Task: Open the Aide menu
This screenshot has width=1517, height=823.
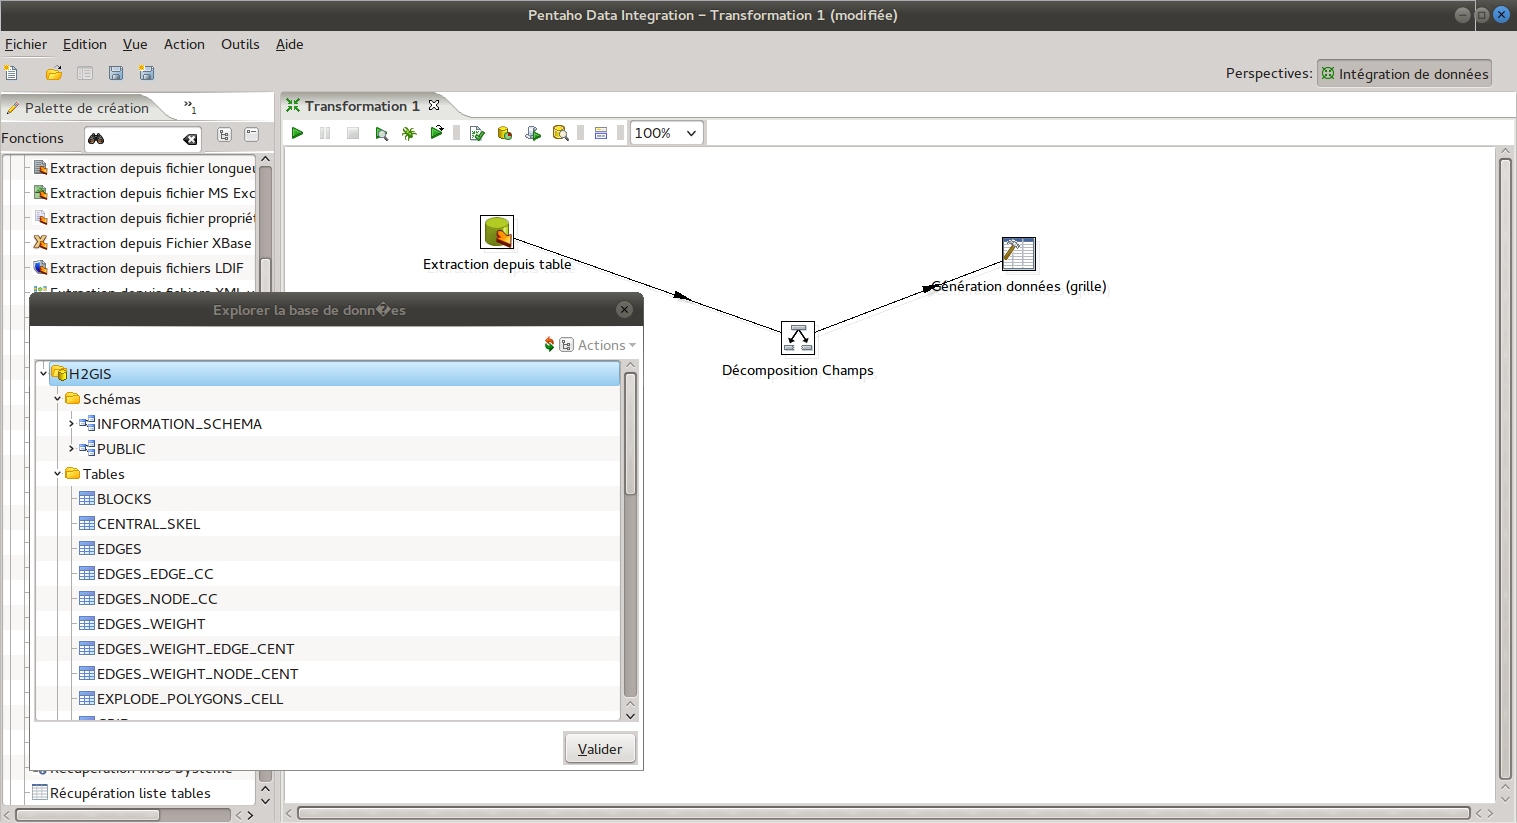Action: (x=290, y=44)
